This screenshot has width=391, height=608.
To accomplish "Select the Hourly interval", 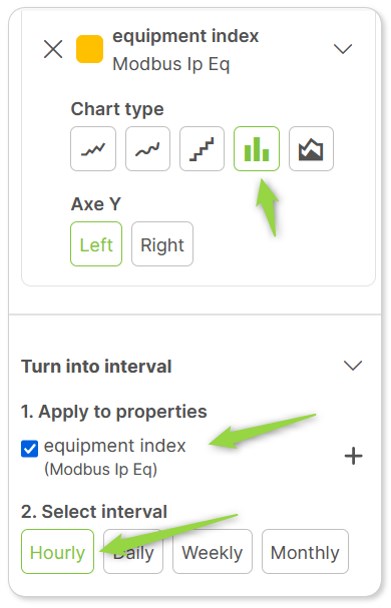I will click(x=57, y=551).
